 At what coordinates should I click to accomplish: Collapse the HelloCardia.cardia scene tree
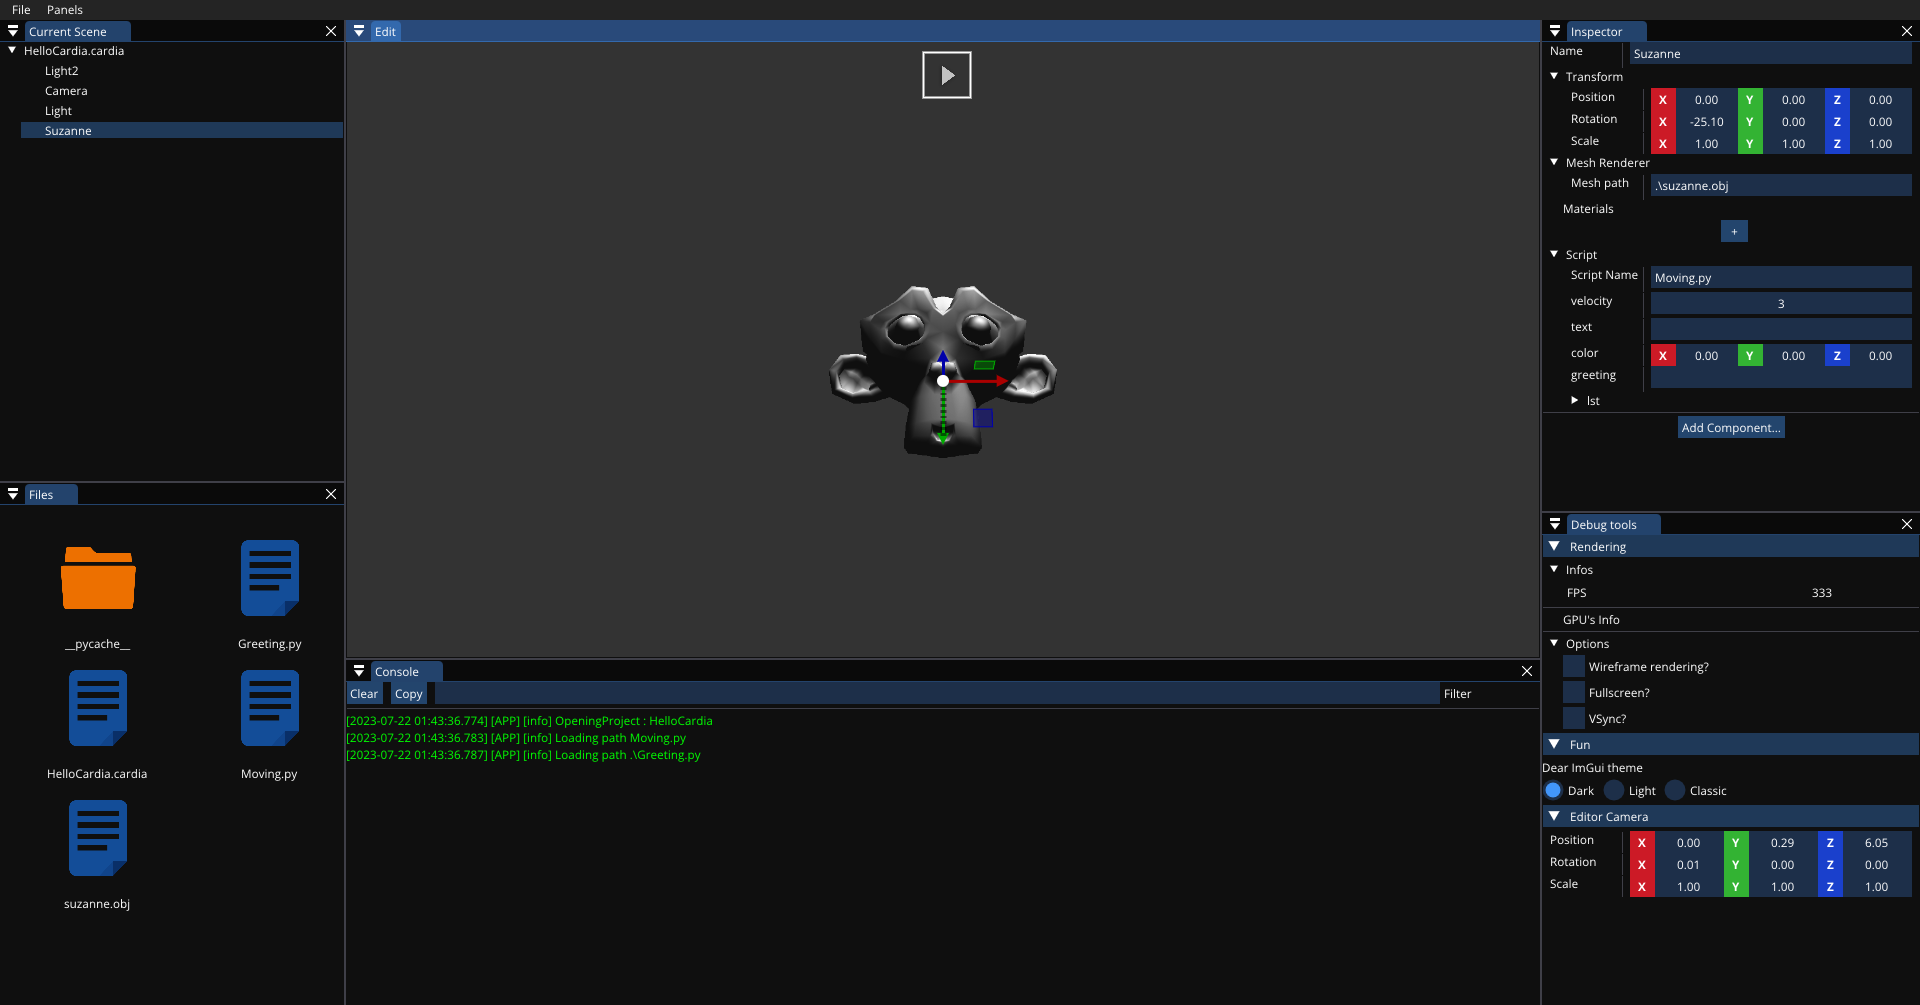(12, 51)
